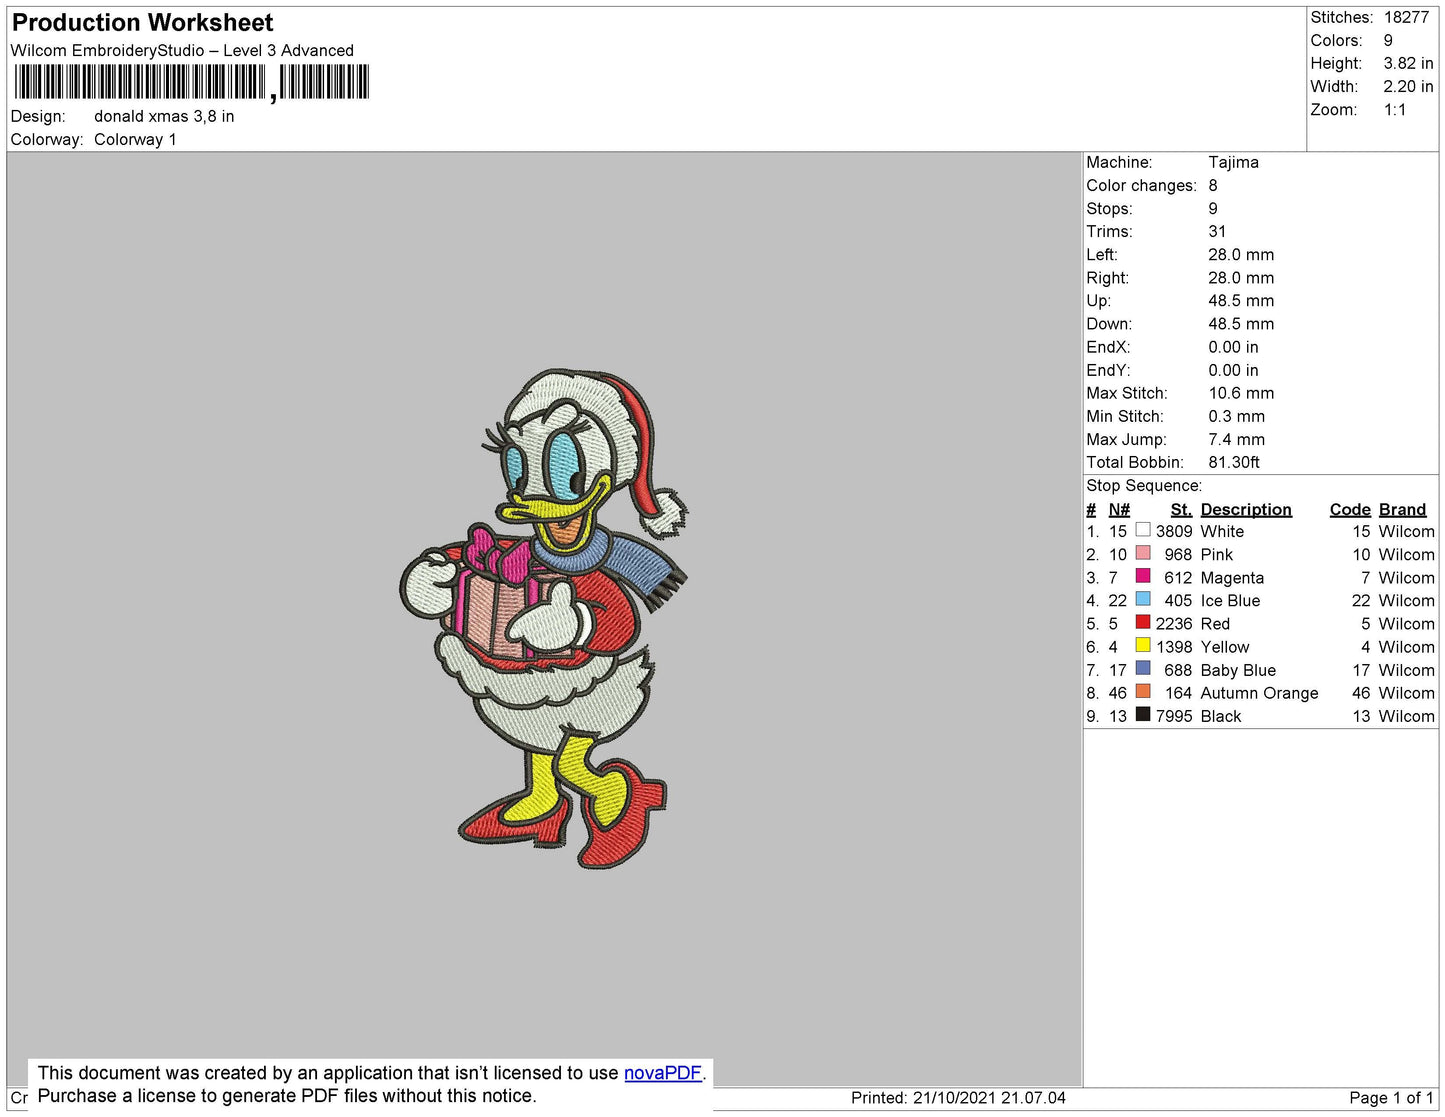Image resolution: width=1445 pixels, height=1117 pixels.
Task: Click the 'Stop Sequence:' label
Action: click(x=1144, y=486)
